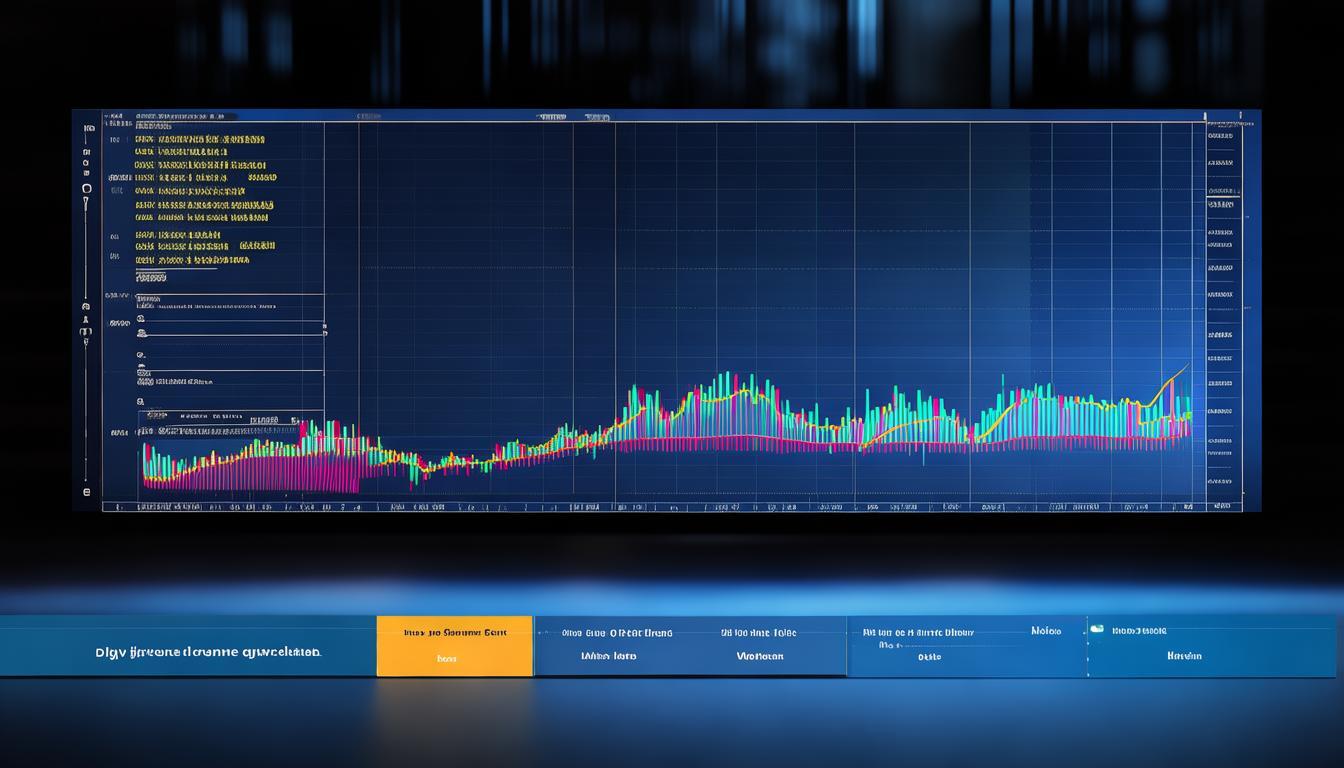Click the large circle icon on left toolbar
Viewport: 1344px width, 768px height.
pos(87,188)
